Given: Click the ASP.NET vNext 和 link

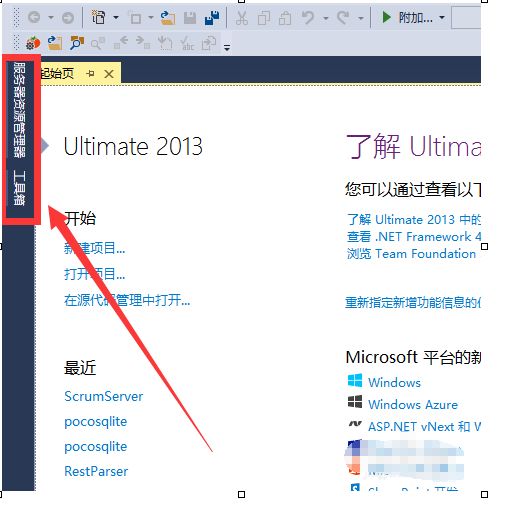Looking at the screenshot, I should click(x=424, y=426).
